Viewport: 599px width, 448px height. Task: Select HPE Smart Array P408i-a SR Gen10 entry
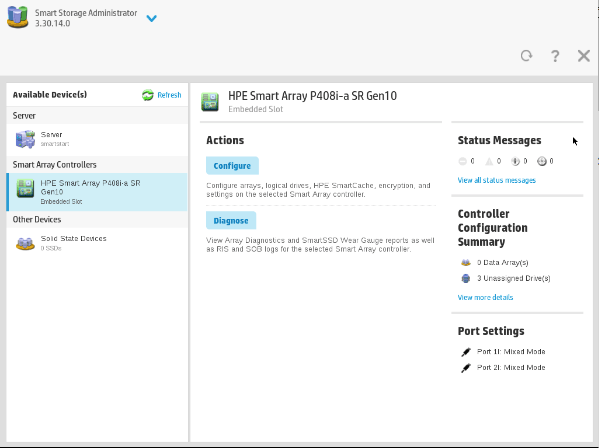97,192
